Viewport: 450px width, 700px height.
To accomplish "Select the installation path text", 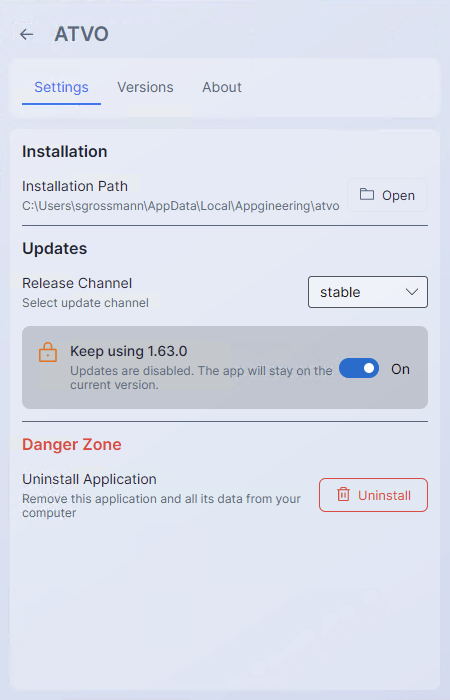I will point(181,206).
